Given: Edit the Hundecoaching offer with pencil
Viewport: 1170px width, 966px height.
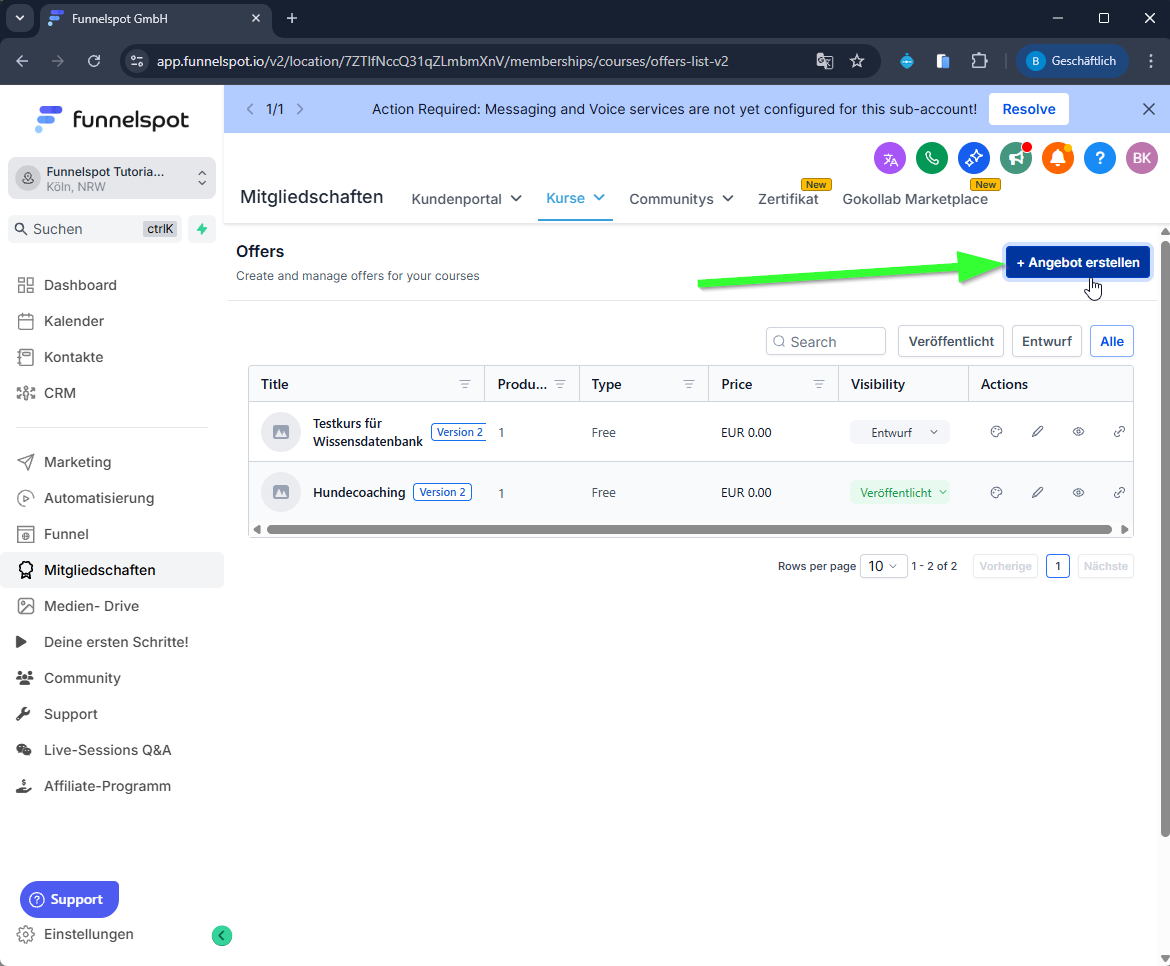Looking at the screenshot, I should pos(1037,492).
